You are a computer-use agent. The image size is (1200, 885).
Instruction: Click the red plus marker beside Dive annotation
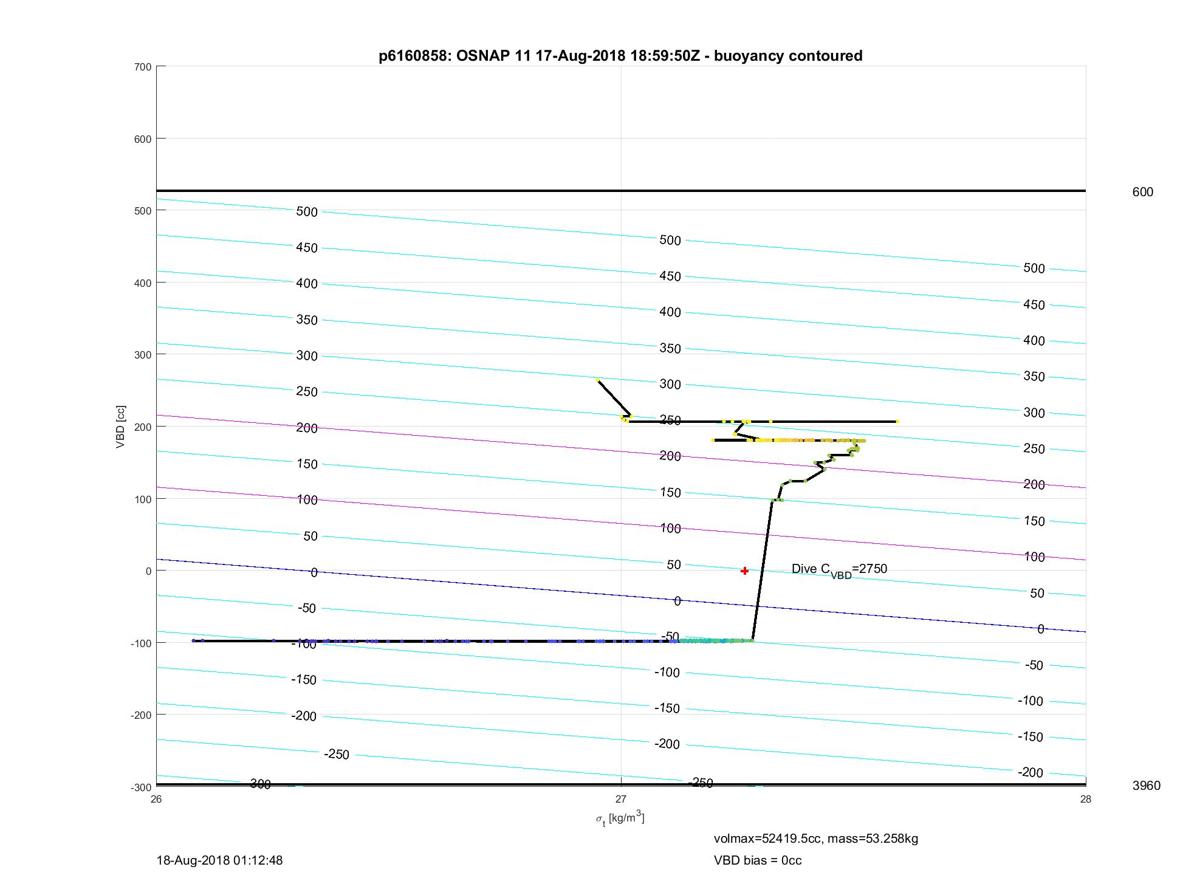coord(745,571)
